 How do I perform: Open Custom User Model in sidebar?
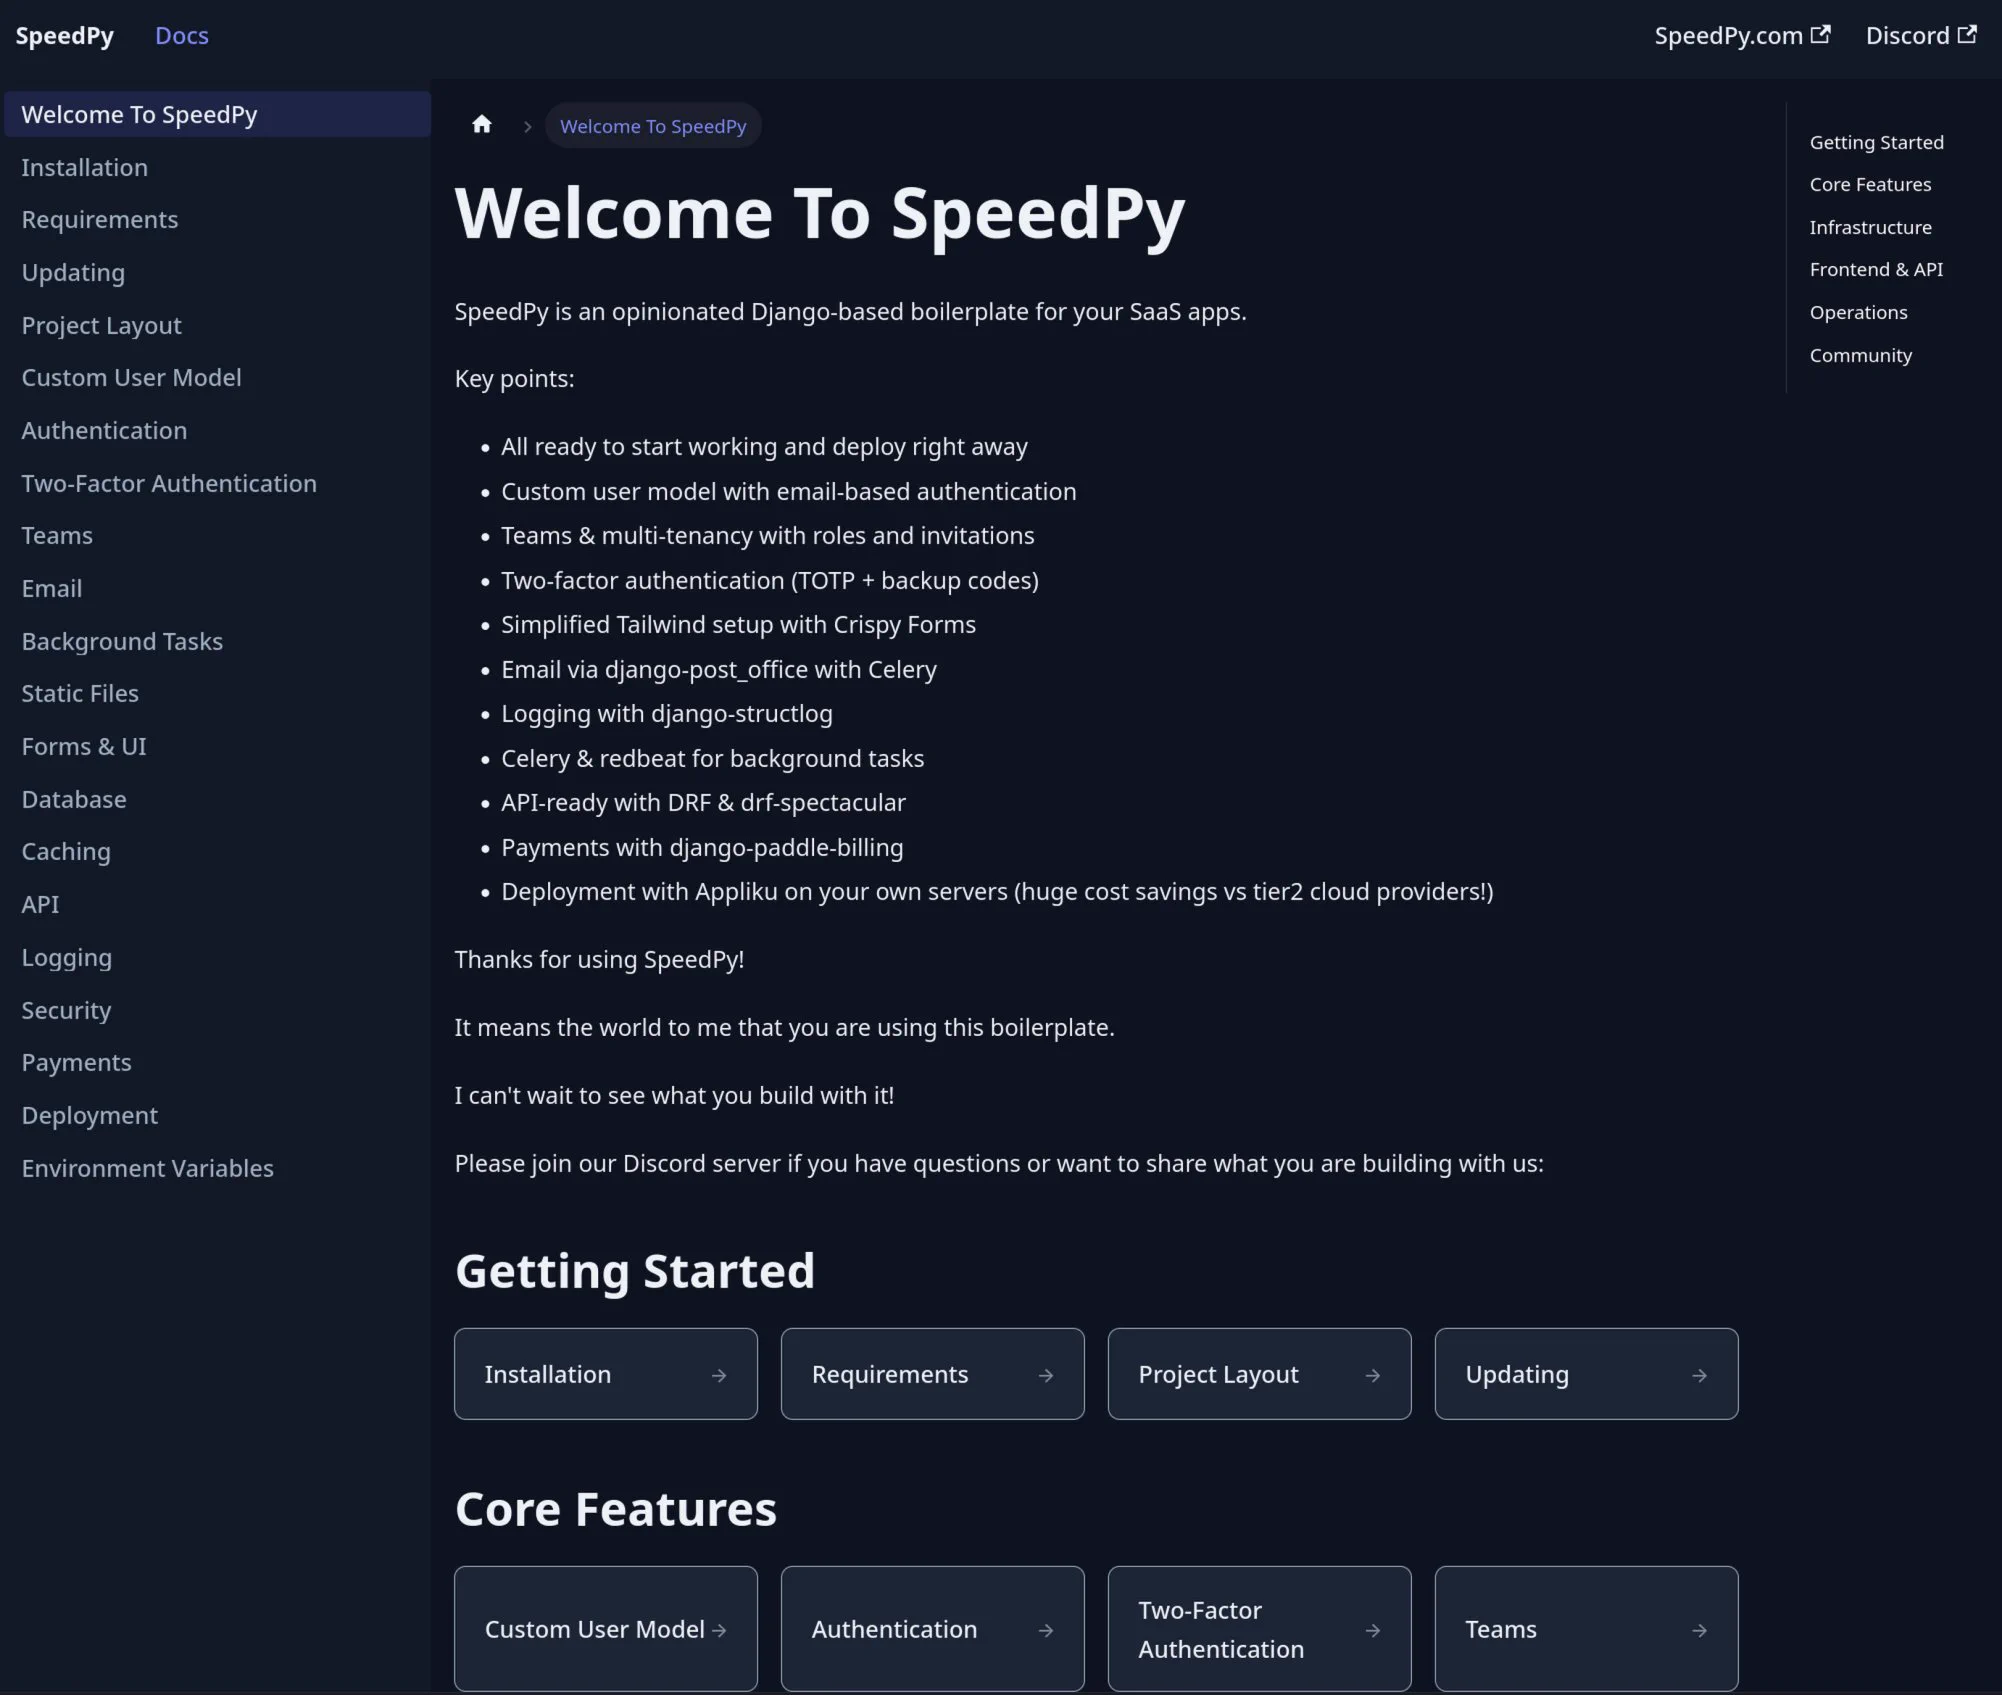(x=218, y=377)
